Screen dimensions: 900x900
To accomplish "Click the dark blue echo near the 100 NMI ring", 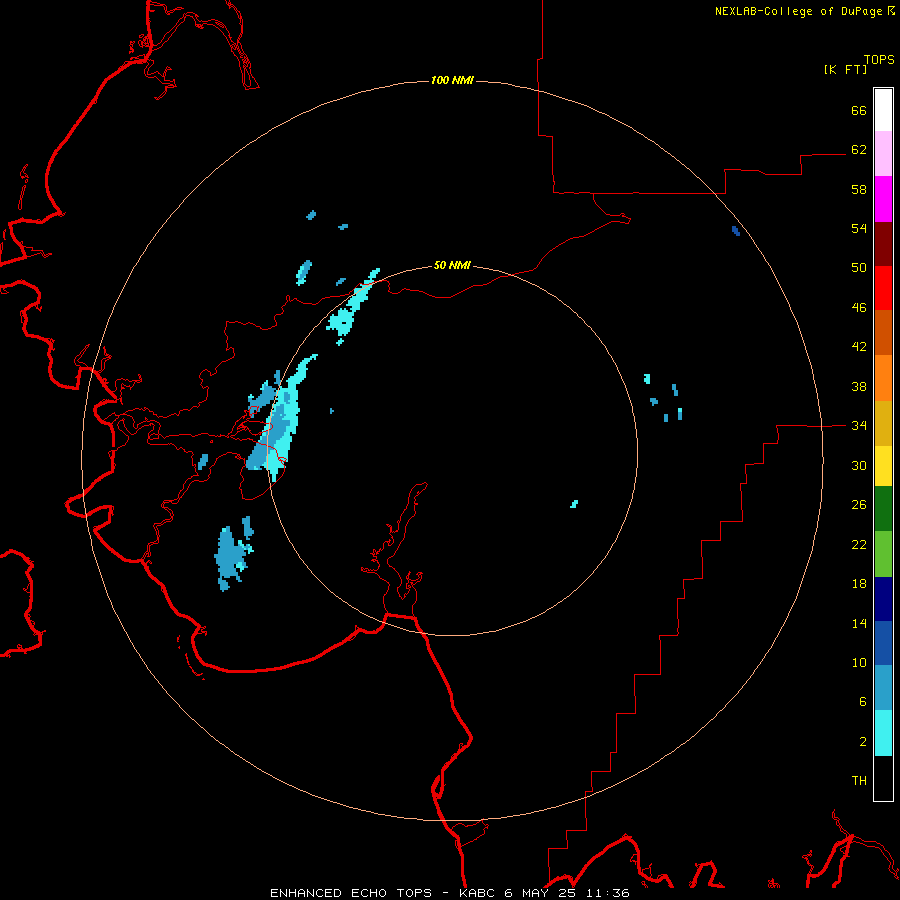I will pos(736,231).
